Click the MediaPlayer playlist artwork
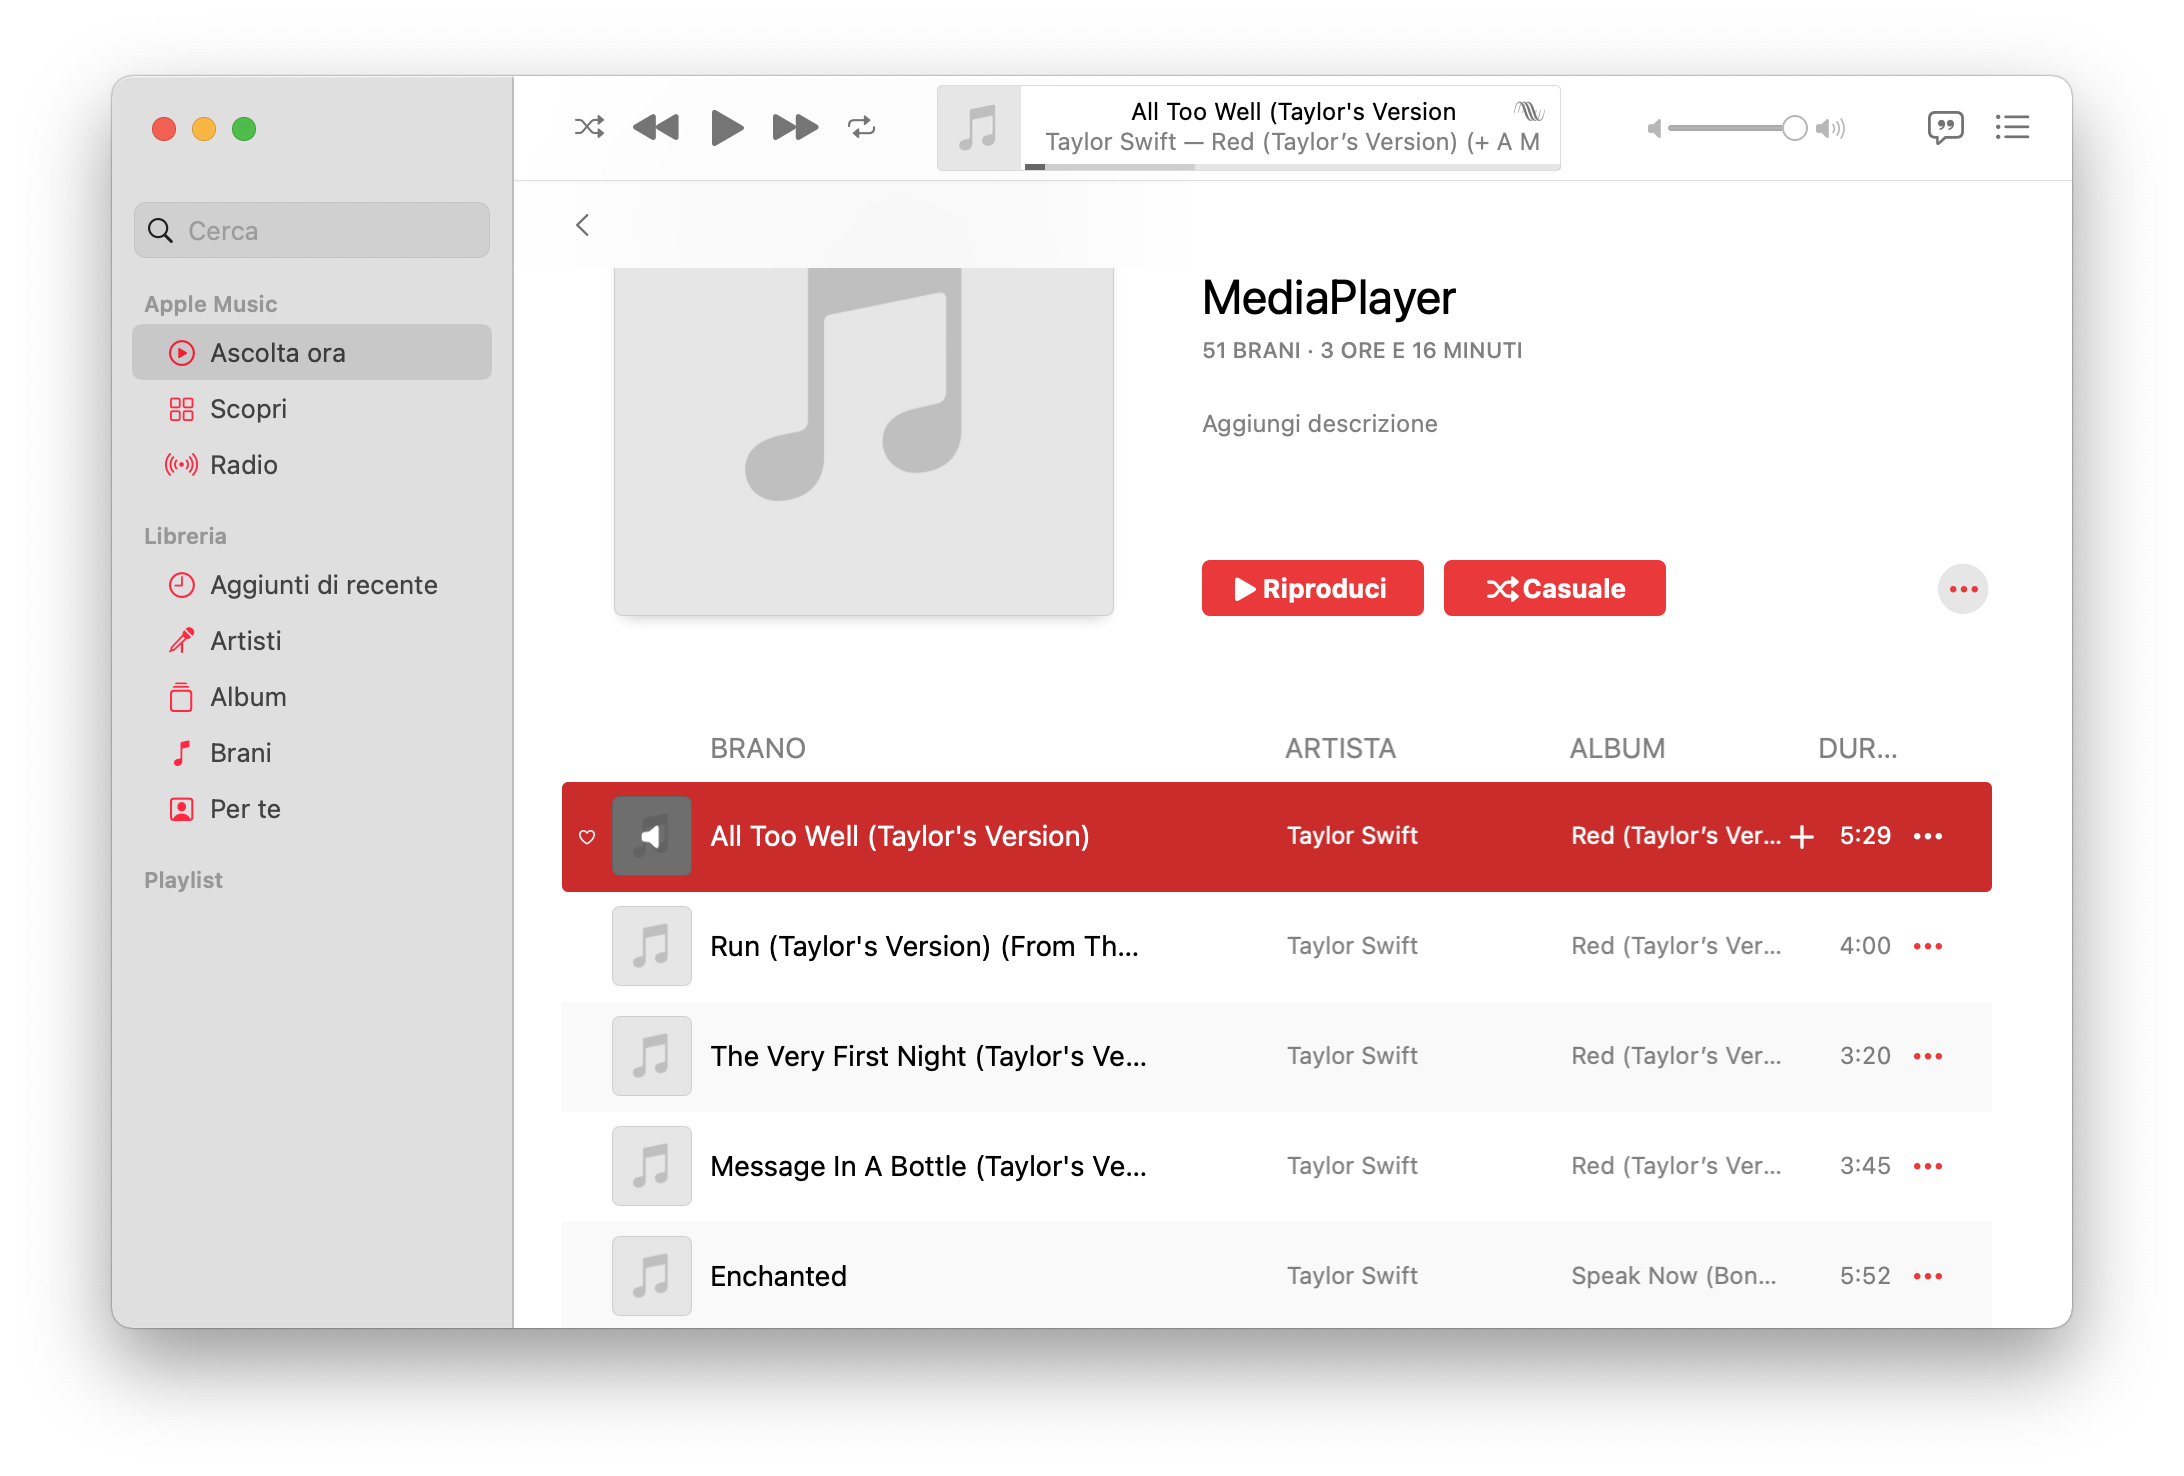This screenshot has height=1476, width=2184. [864, 441]
